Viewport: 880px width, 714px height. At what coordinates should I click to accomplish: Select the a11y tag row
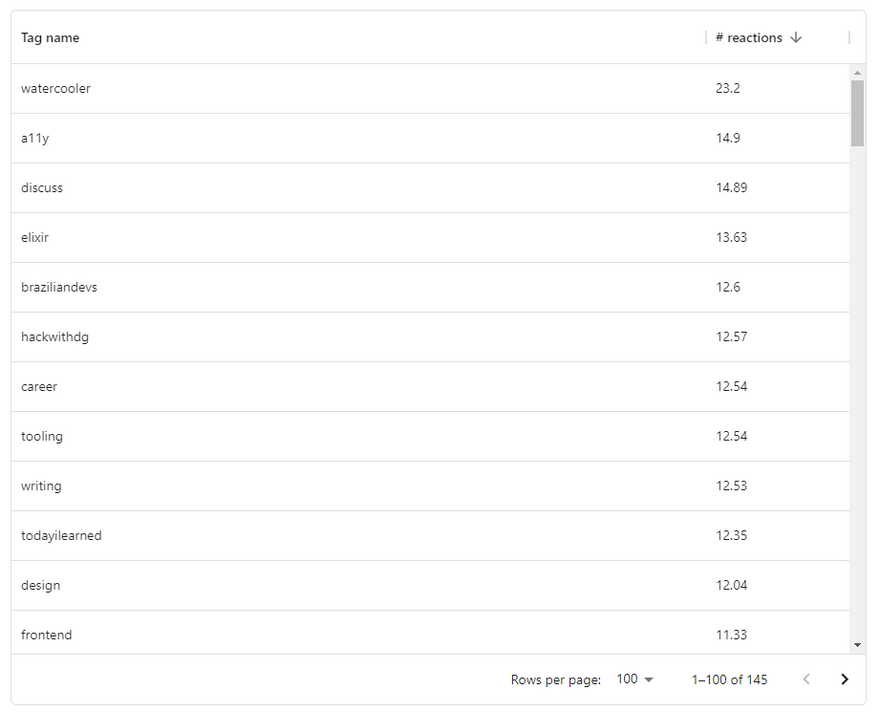430,138
